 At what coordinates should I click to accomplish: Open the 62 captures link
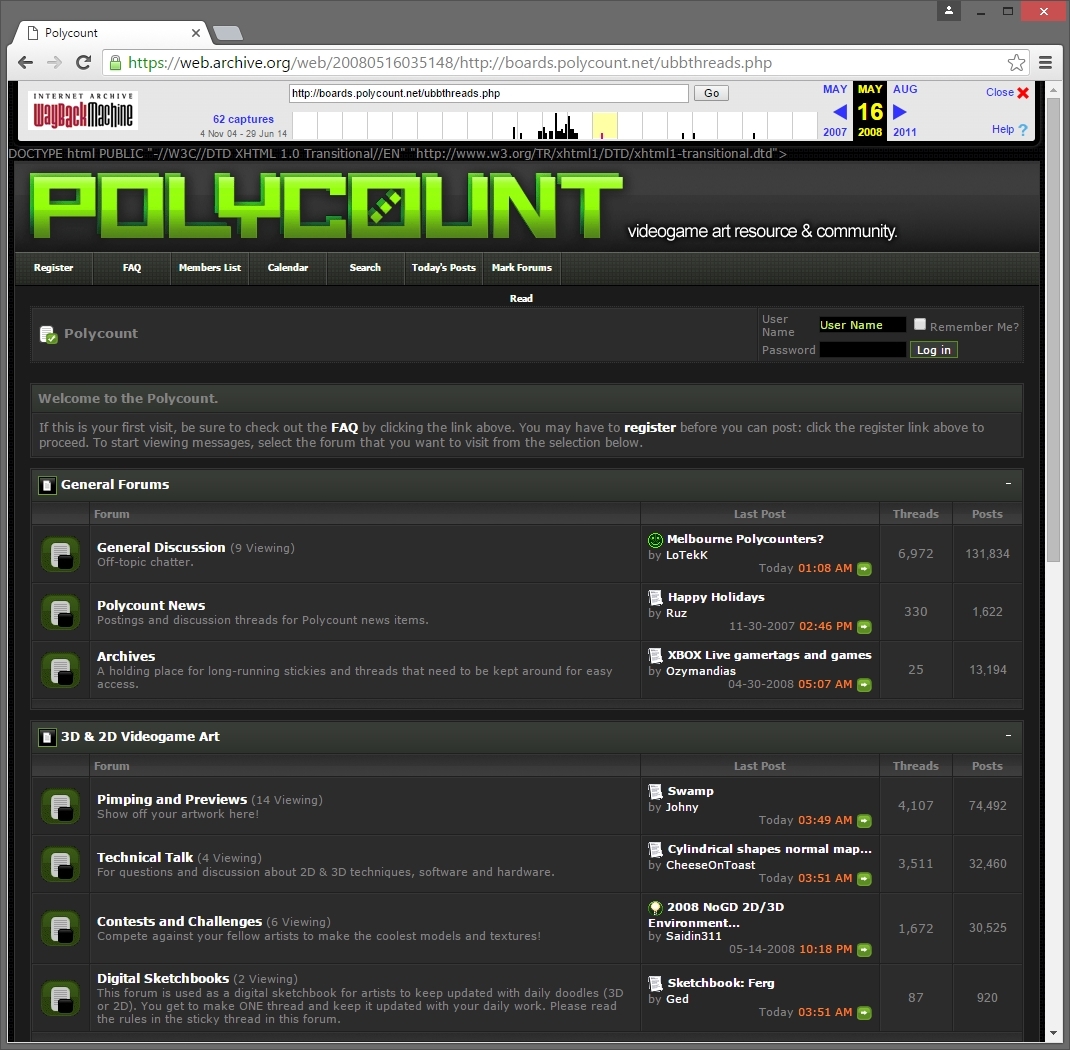243,119
